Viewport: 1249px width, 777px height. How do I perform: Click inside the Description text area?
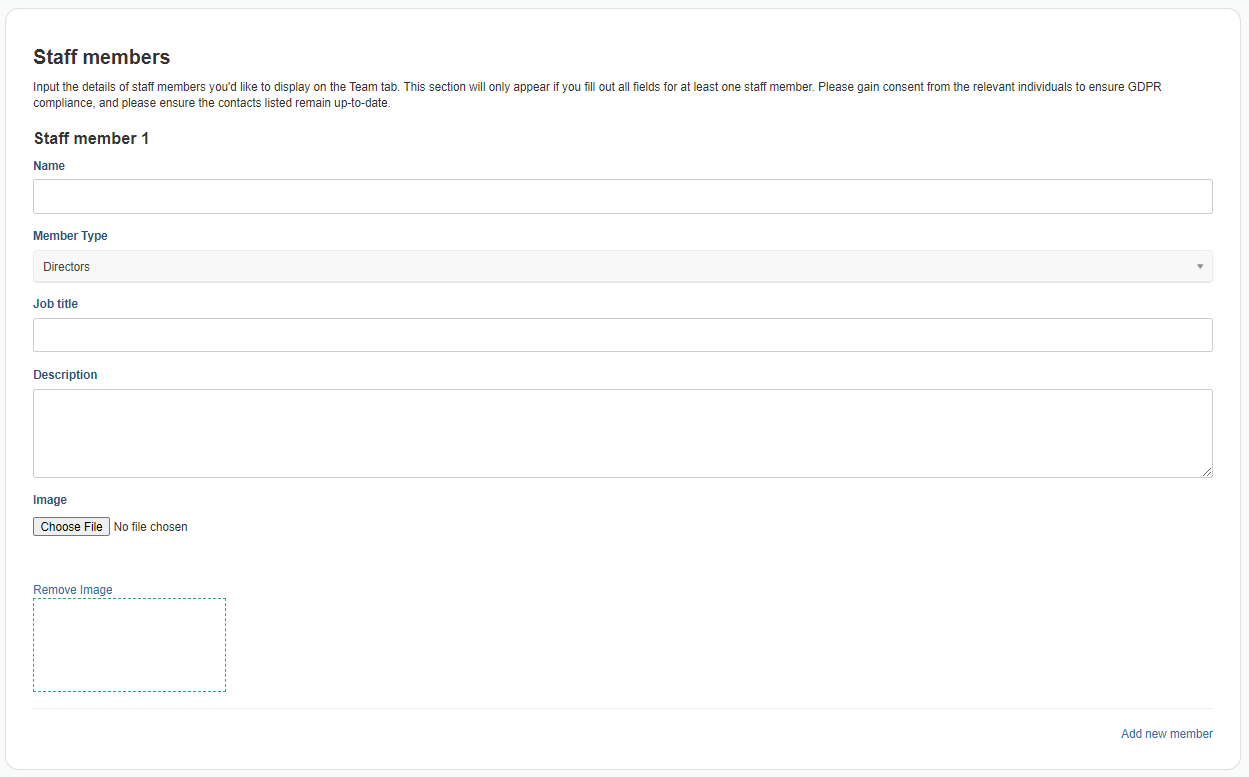[622, 433]
